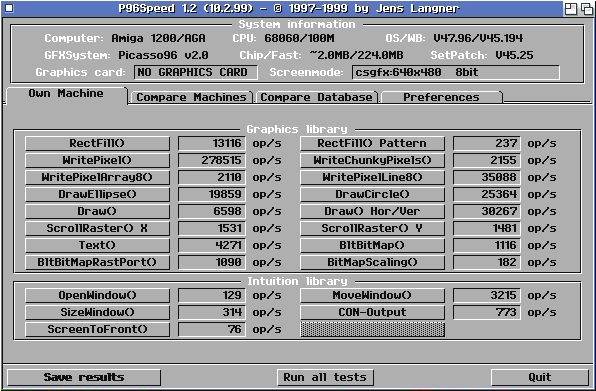
Task: Click the MoveWindow() result 3215
Action: tap(487, 295)
